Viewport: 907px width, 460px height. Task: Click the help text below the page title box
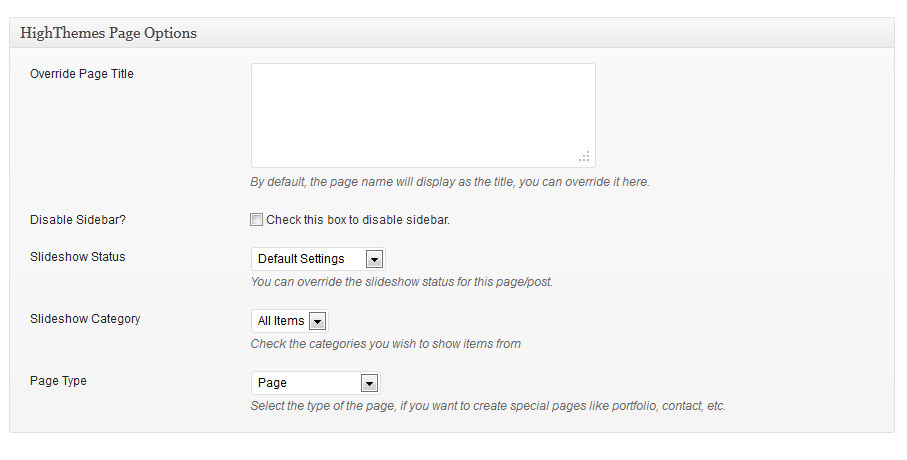pos(450,183)
